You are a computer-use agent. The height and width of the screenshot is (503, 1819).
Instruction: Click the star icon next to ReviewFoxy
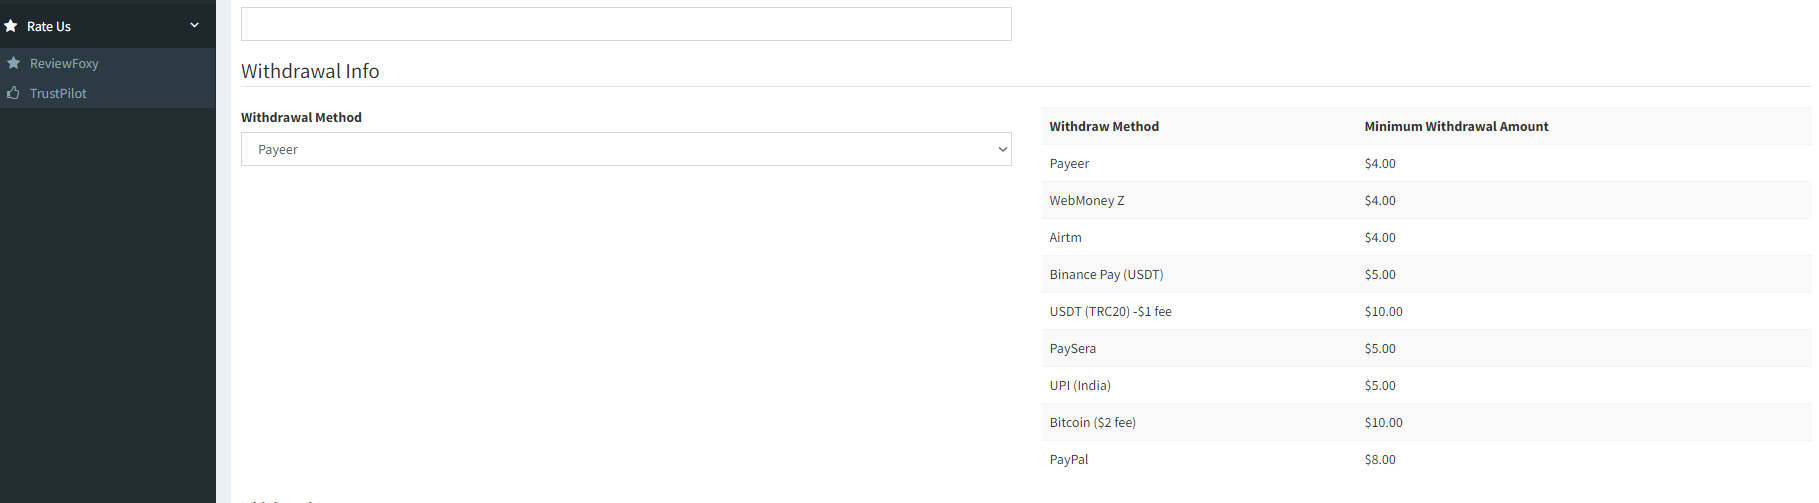[14, 63]
